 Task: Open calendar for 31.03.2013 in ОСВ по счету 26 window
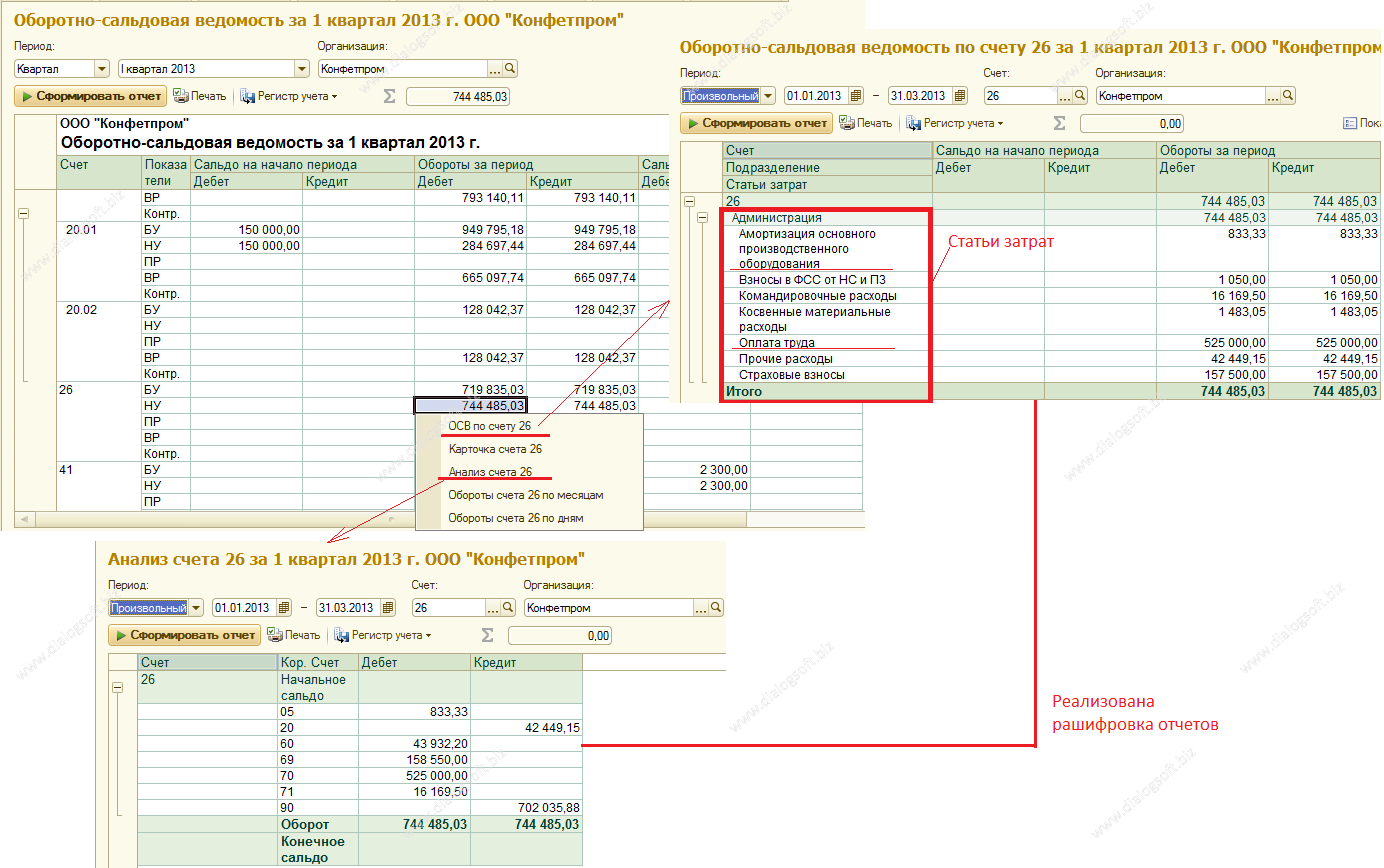click(961, 96)
